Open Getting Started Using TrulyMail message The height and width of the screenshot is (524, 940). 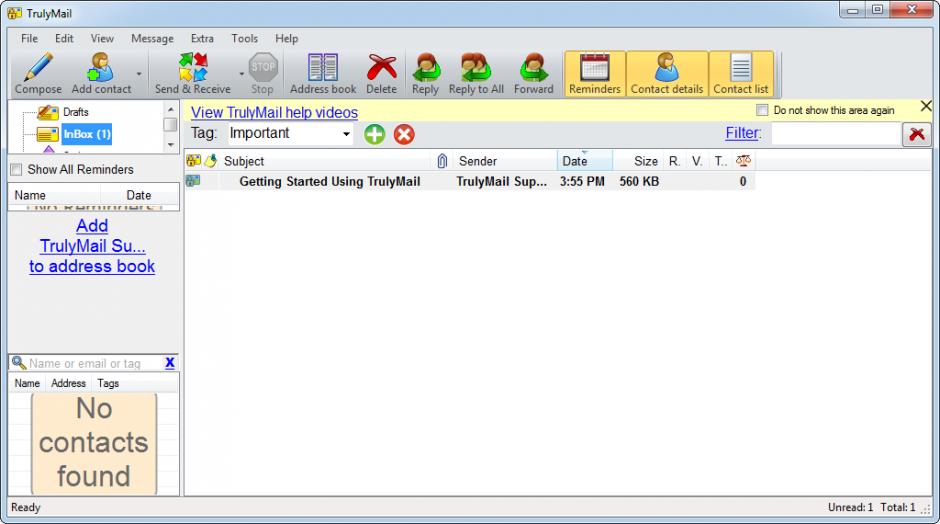coord(330,182)
